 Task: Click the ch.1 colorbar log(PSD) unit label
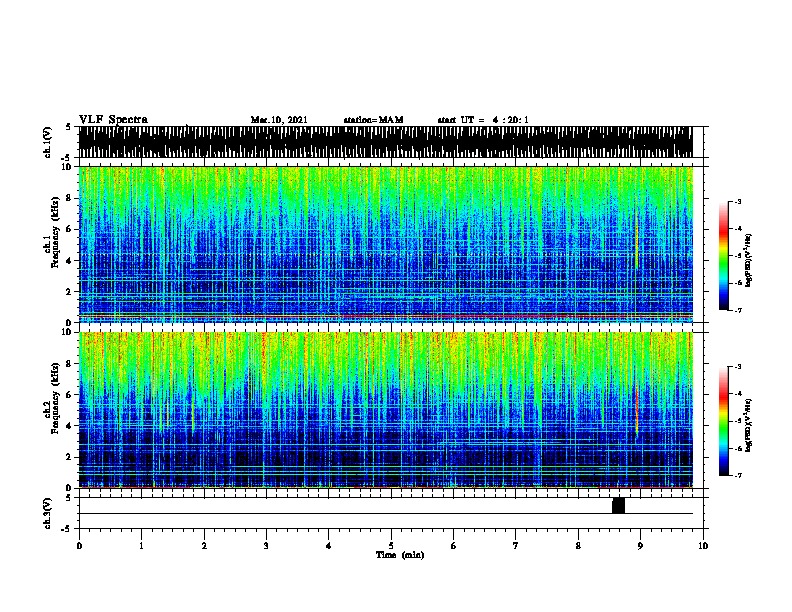[x=749, y=260]
